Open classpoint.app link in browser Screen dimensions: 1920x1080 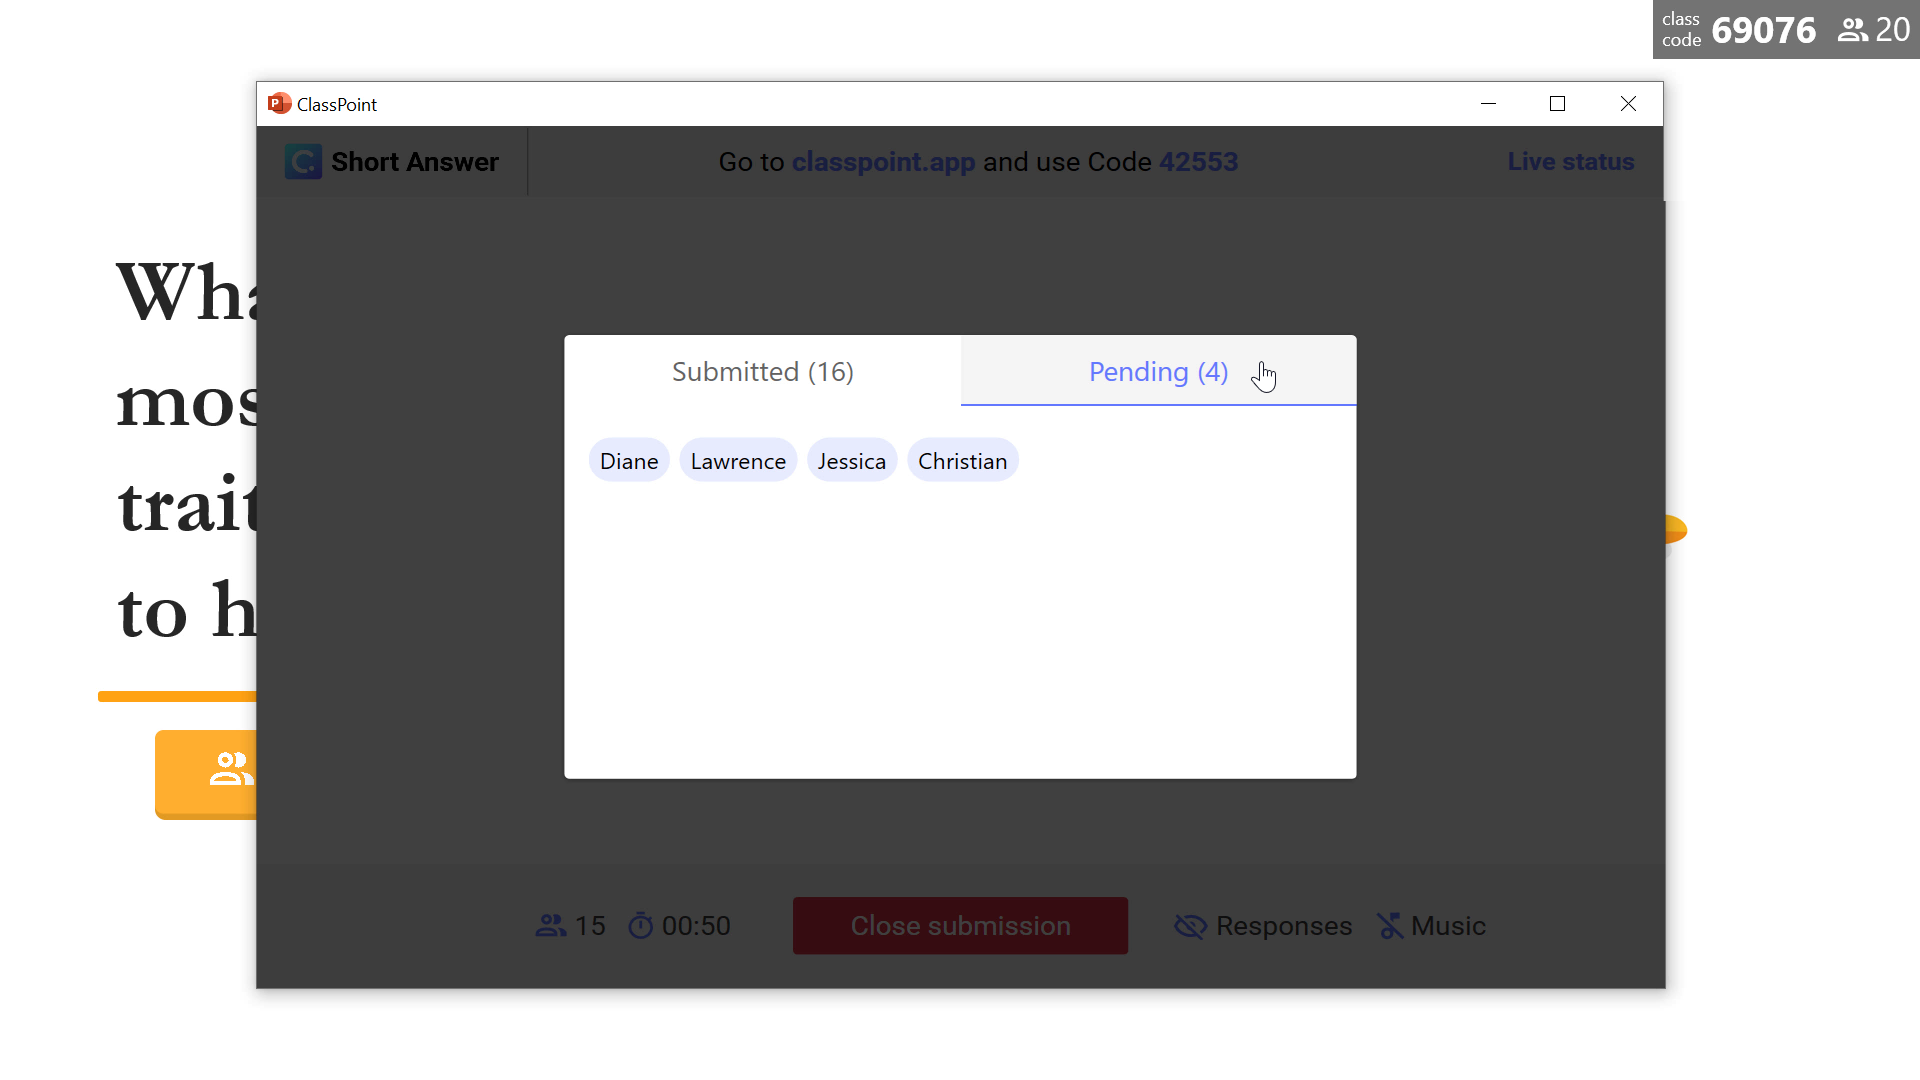point(884,161)
